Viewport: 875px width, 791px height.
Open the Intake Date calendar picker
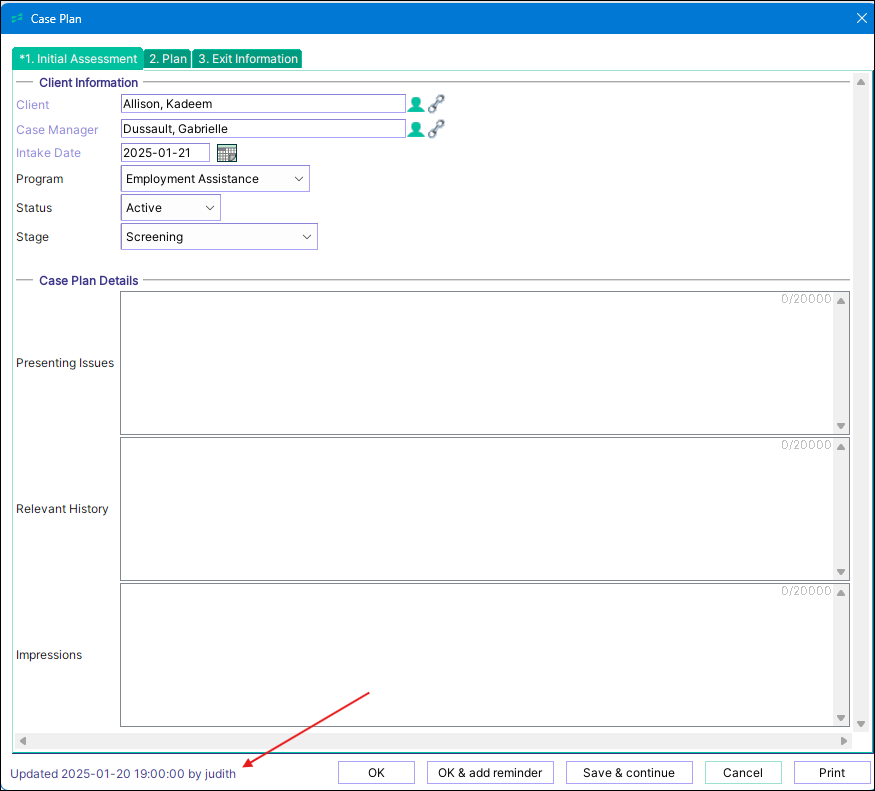pos(227,153)
